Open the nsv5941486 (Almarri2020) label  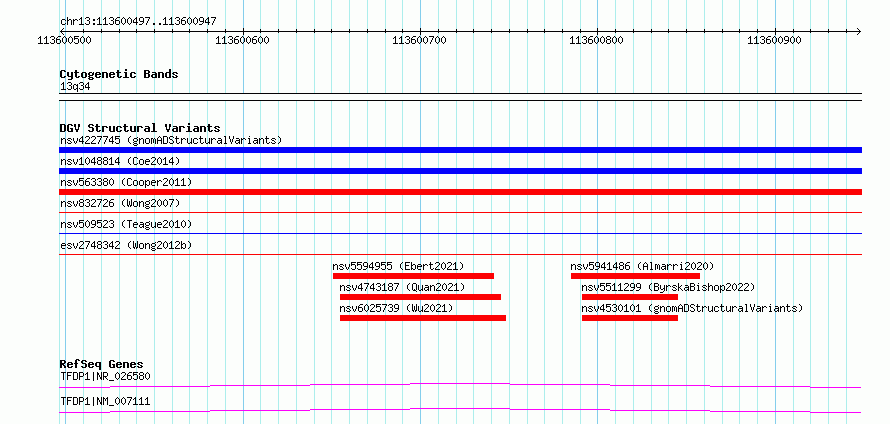642,266
